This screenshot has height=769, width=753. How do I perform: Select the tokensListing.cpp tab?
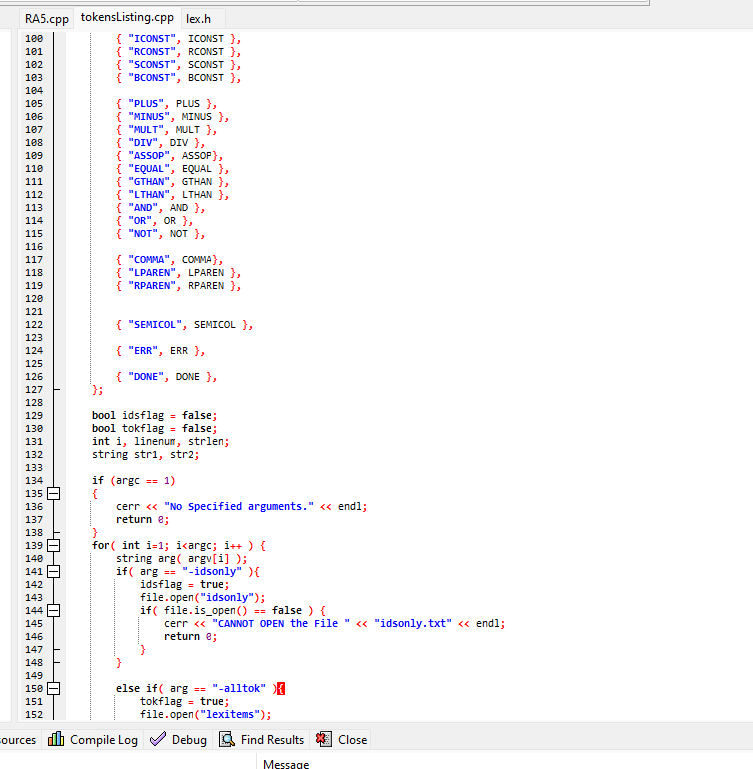(x=127, y=17)
